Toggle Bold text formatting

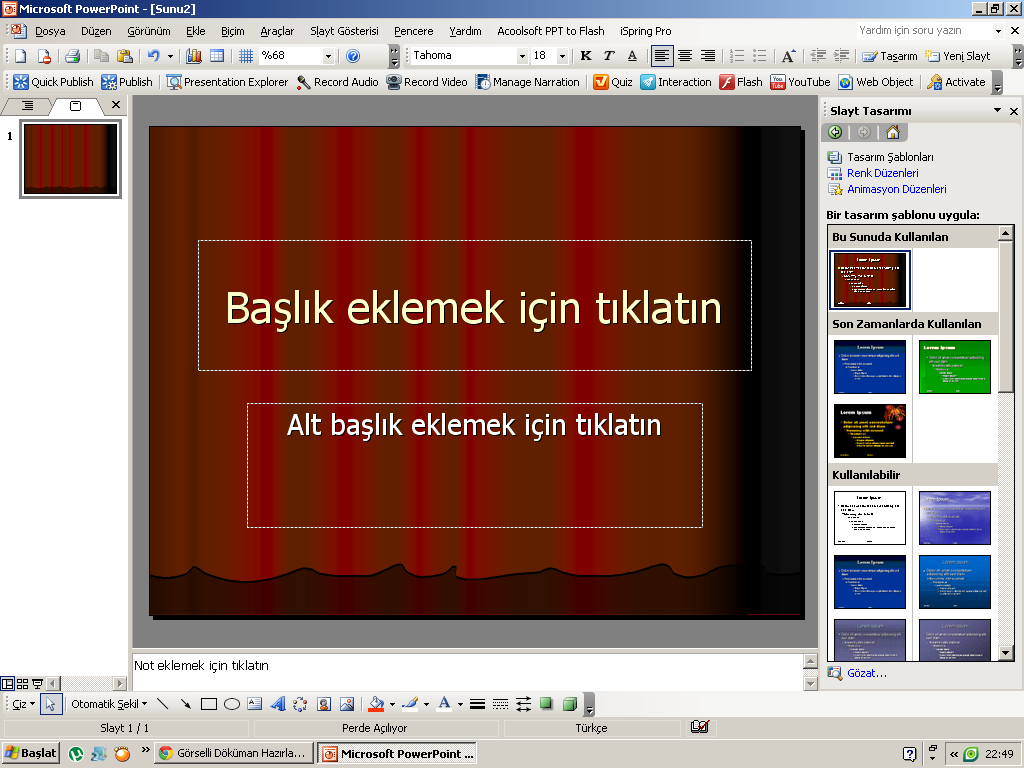(586, 56)
